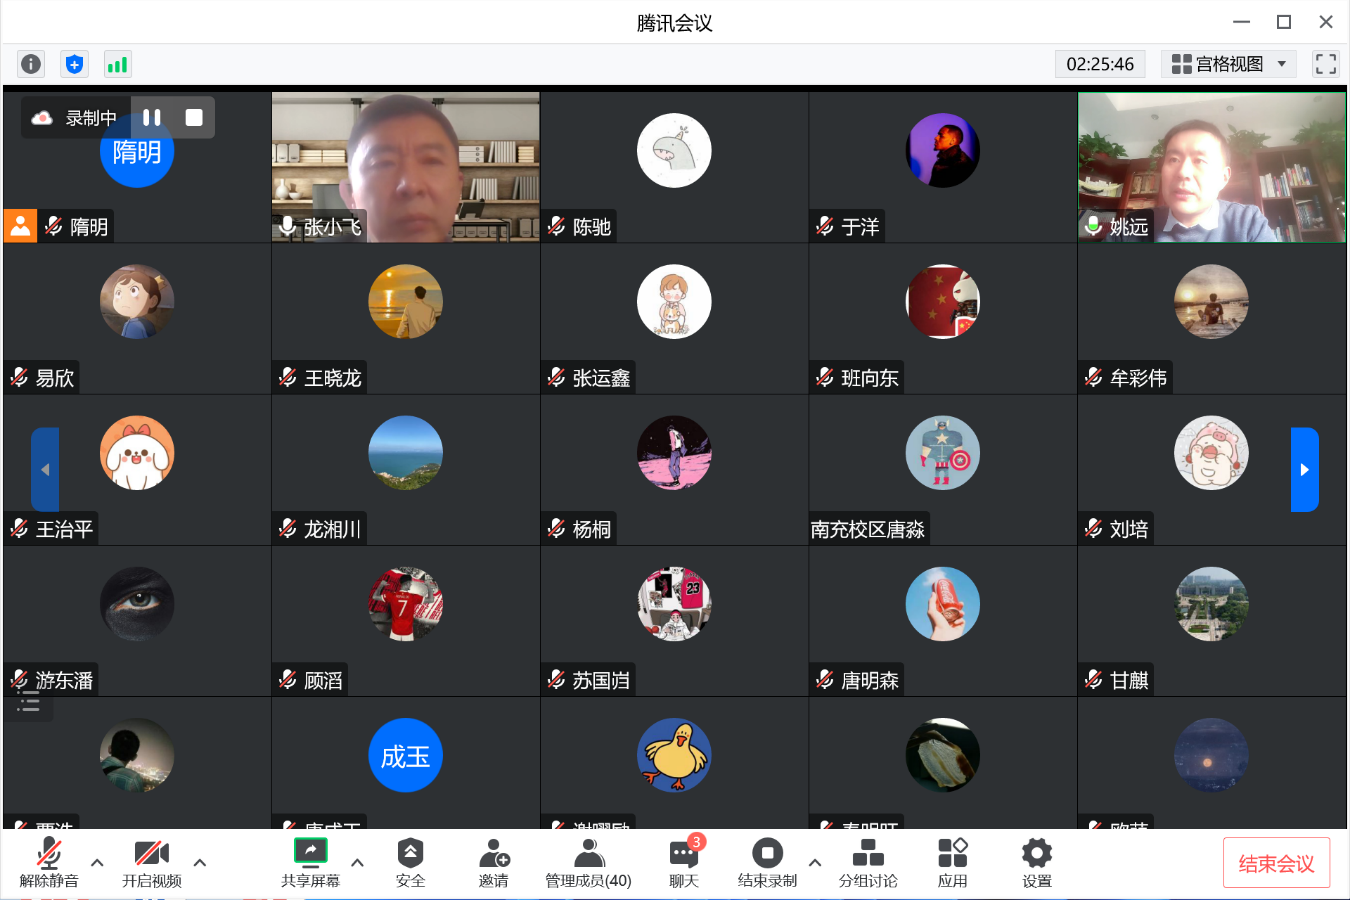Check the green network signal icon
This screenshot has width=1350, height=900.
(x=117, y=64)
